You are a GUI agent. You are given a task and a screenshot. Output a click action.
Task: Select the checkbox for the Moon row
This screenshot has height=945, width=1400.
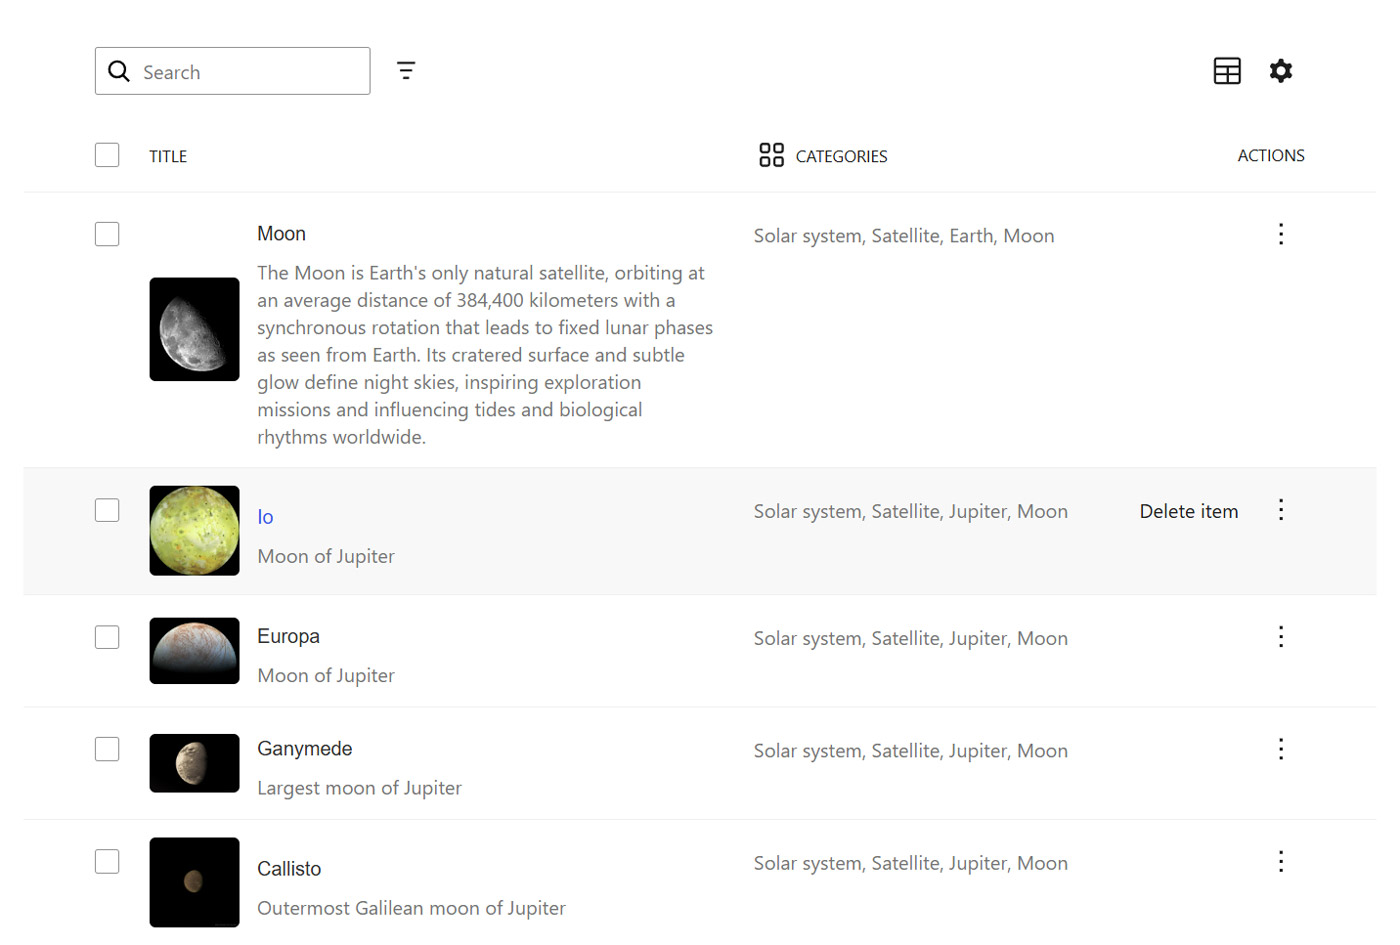[106, 233]
